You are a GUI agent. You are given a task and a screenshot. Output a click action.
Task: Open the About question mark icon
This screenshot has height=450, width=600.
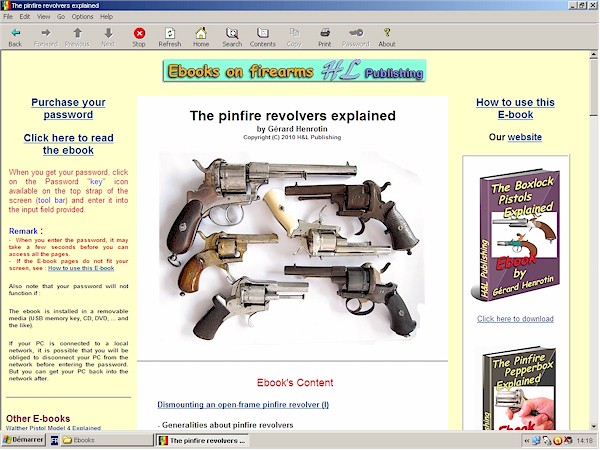coord(387,37)
